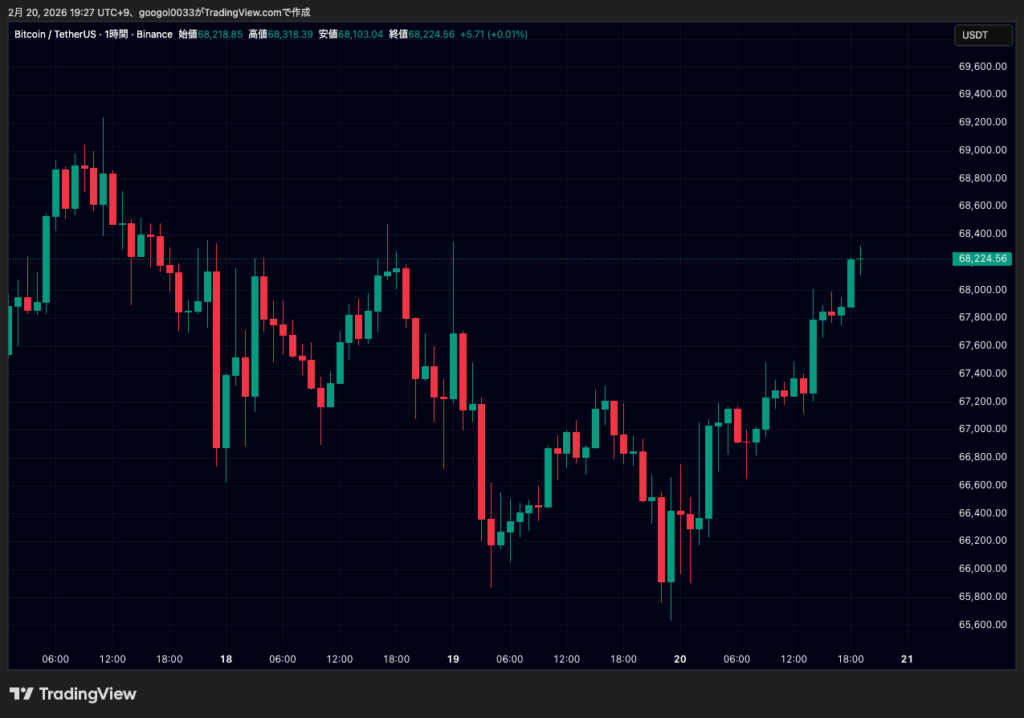Open the USDT currency selector
This screenshot has height=718, width=1024.
[973, 35]
